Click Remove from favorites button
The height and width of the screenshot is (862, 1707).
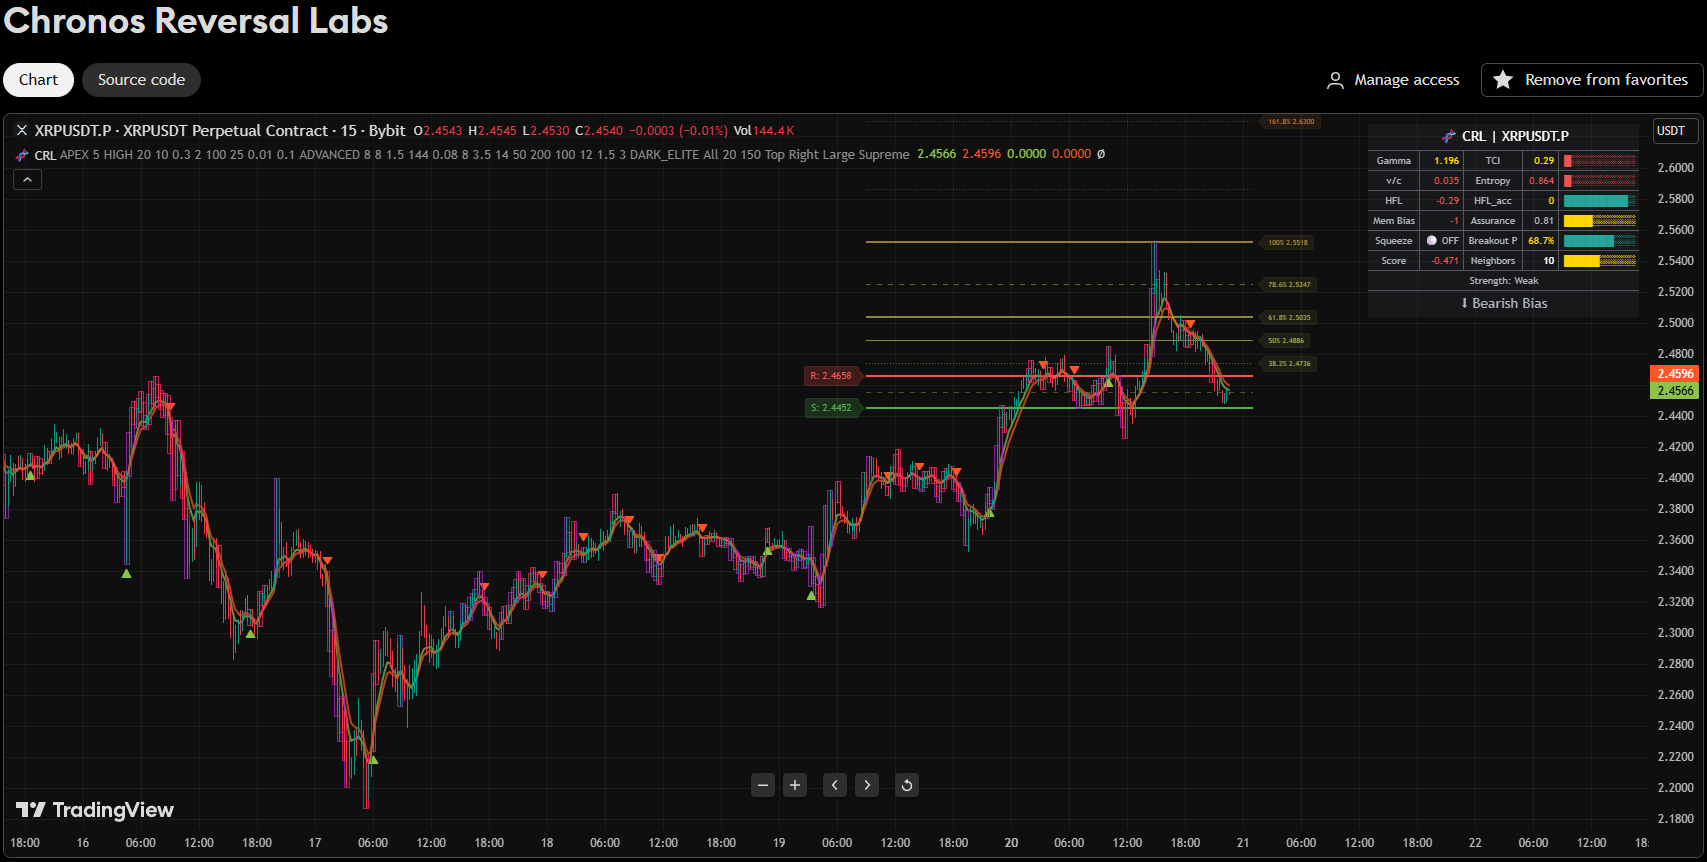[x=1592, y=80]
